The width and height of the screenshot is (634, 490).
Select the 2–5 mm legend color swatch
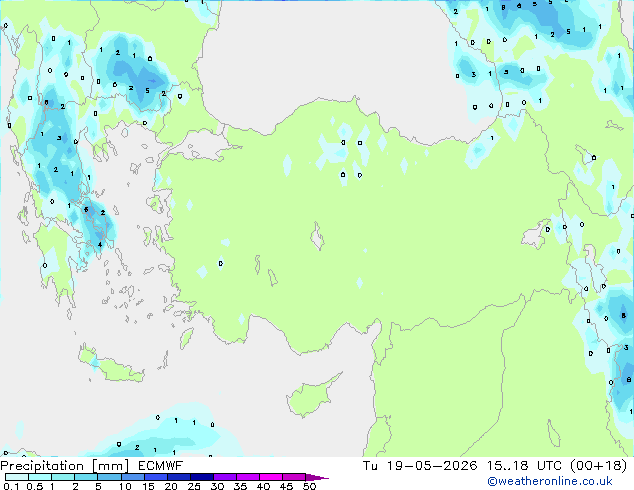coord(86,477)
